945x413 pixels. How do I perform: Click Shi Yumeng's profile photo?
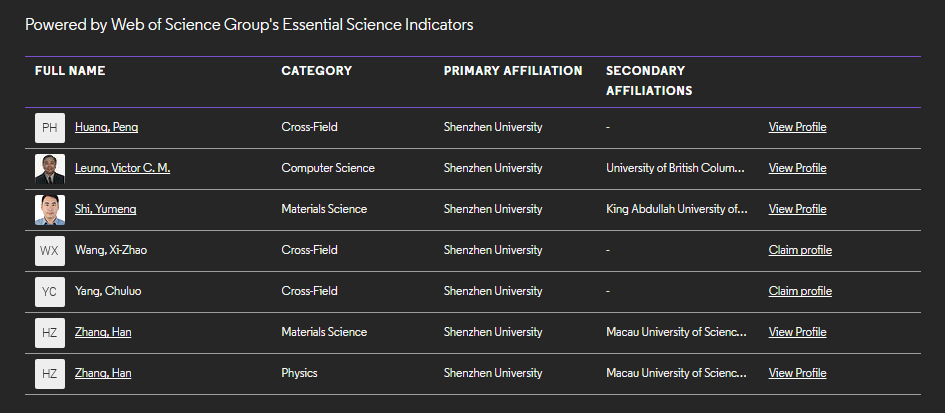50,210
